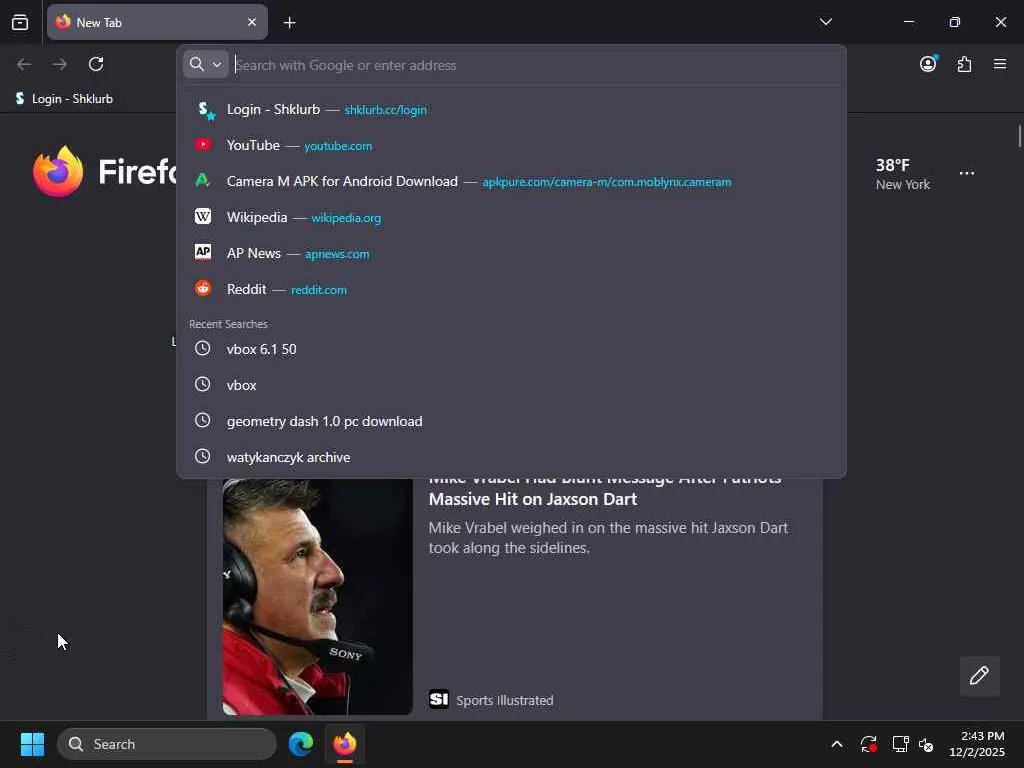Go back with the back arrow
This screenshot has height=768, width=1024.
[x=24, y=64]
